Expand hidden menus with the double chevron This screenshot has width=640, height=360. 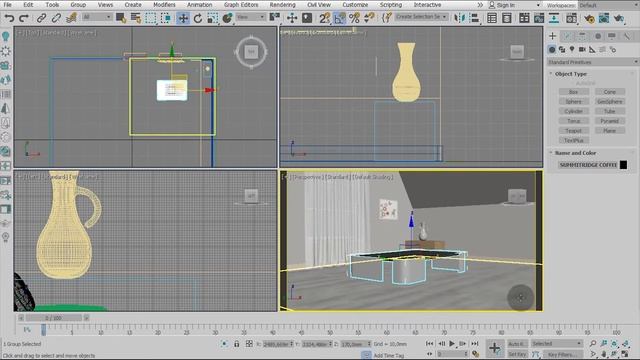pos(480,5)
